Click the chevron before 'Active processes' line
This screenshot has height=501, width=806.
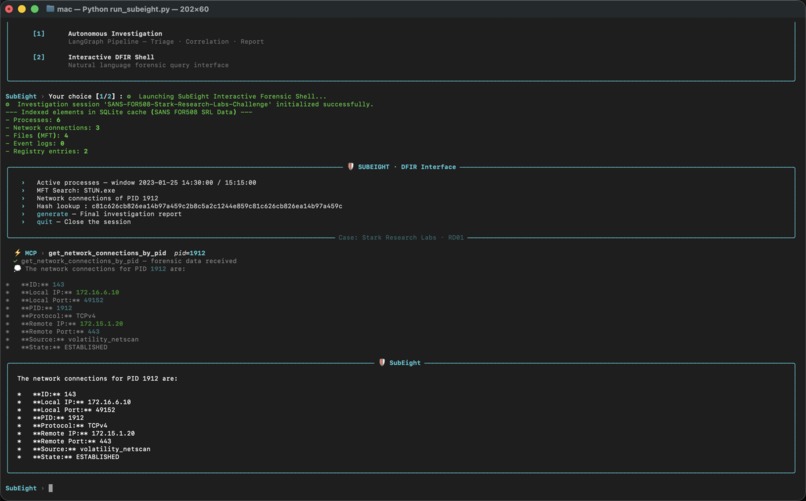click(23, 182)
